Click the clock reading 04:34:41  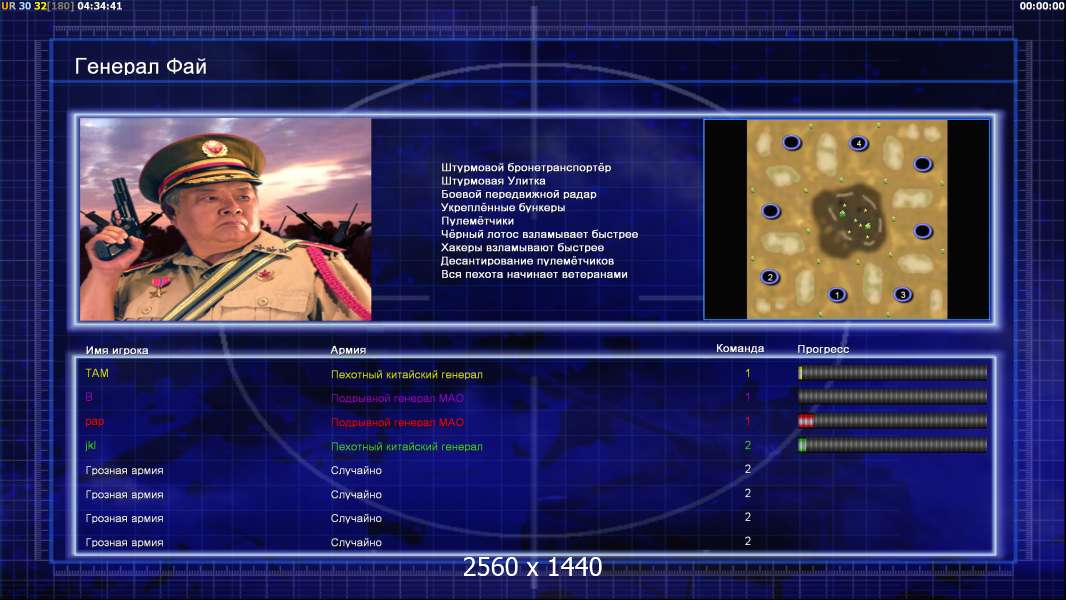coord(100,6)
